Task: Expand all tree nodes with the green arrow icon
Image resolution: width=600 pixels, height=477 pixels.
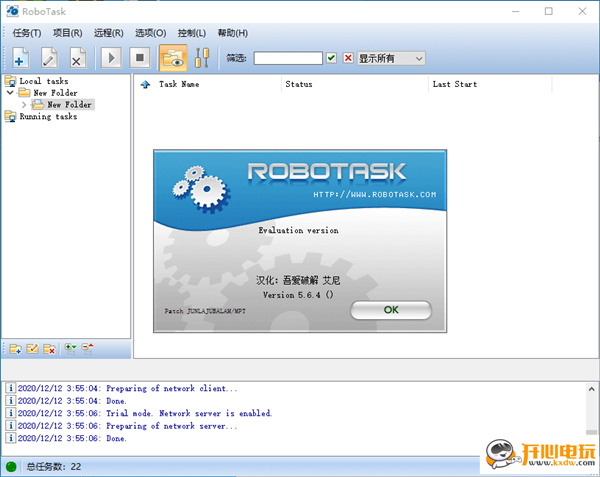Action: pyautogui.click(x=70, y=349)
